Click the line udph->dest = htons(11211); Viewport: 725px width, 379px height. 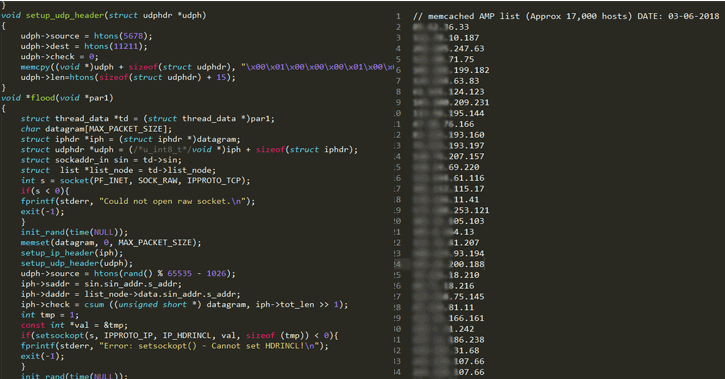[x=84, y=46]
